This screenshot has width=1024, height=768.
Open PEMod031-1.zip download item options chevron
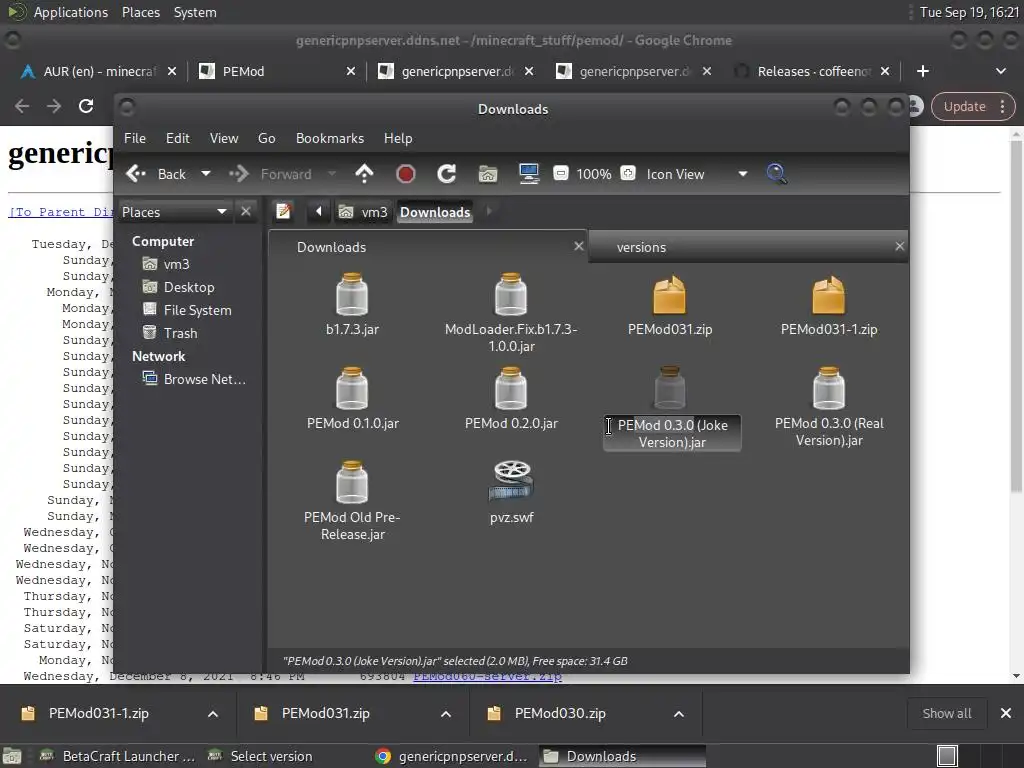pos(213,714)
